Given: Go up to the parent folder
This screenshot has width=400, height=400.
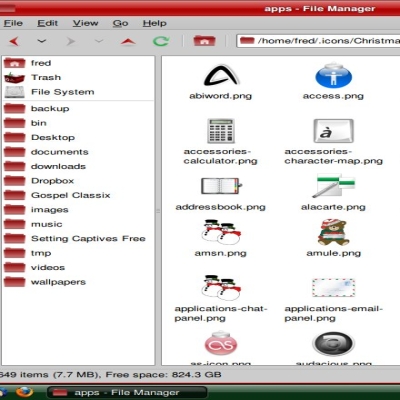Looking at the screenshot, I should click(x=128, y=41).
